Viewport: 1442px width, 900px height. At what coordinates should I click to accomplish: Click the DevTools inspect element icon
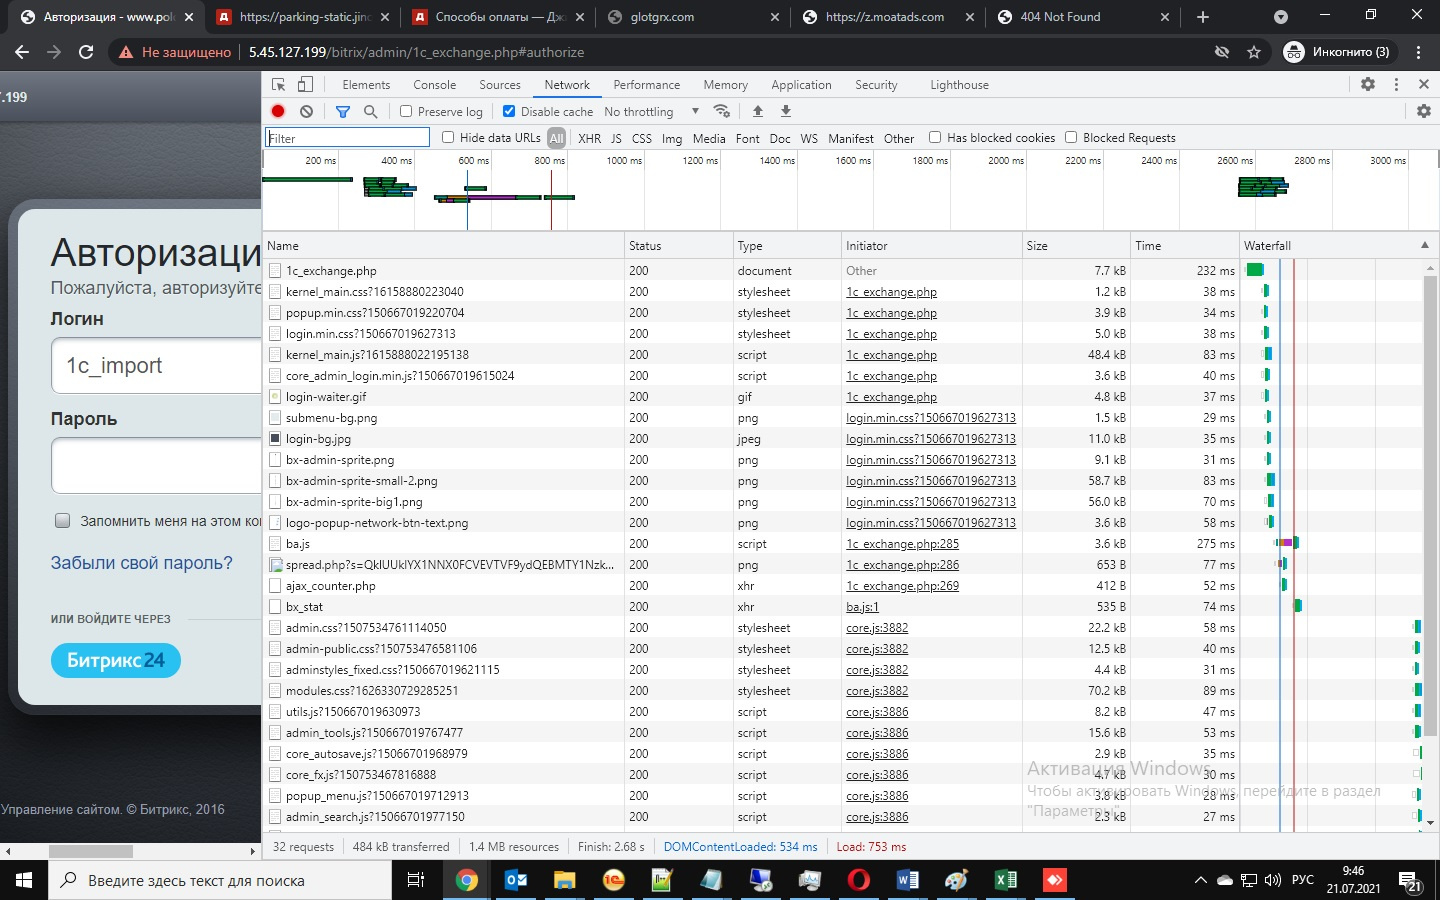tap(279, 85)
